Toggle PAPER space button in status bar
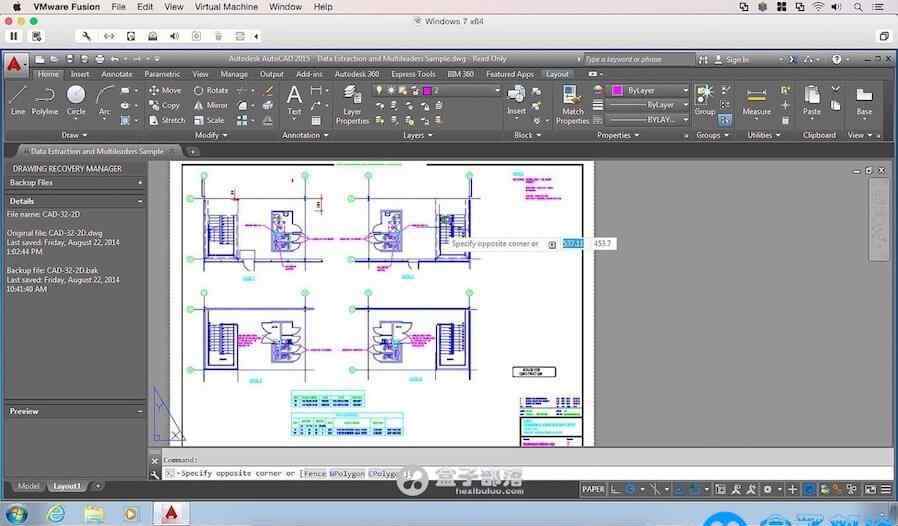 point(593,489)
